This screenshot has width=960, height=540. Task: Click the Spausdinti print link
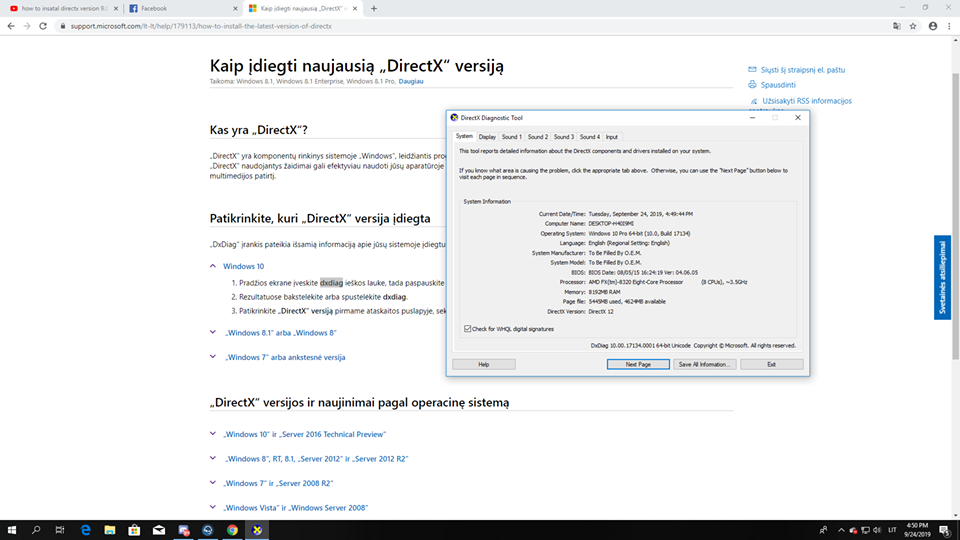pyautogui.click(x=778, y=84)
